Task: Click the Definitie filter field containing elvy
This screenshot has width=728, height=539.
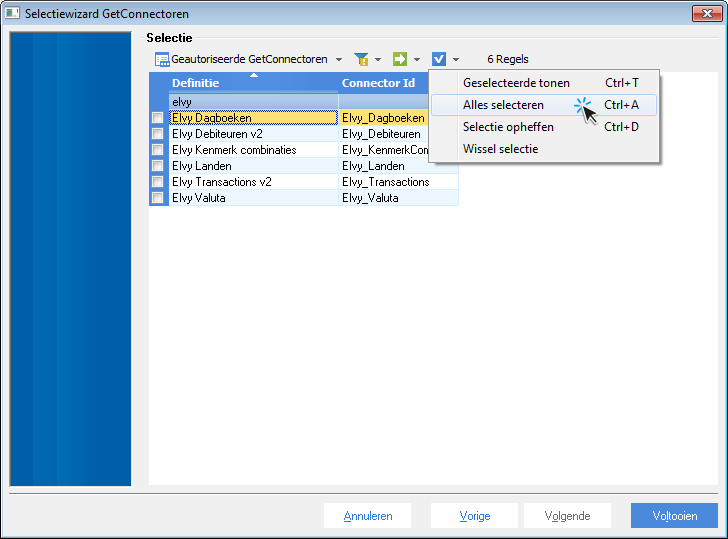Action: pos(252,101)
